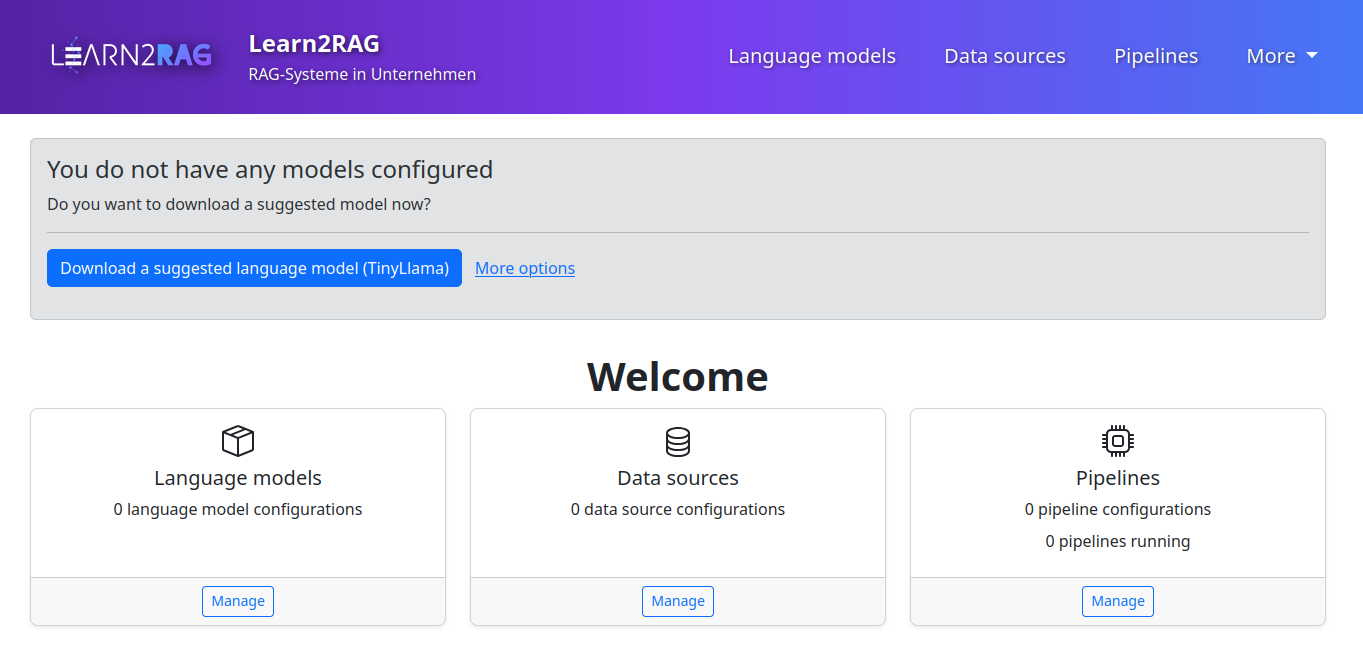Click Manage on the Data sources card
Viewport: 1363px width, 665px height.
coord(677,601)
